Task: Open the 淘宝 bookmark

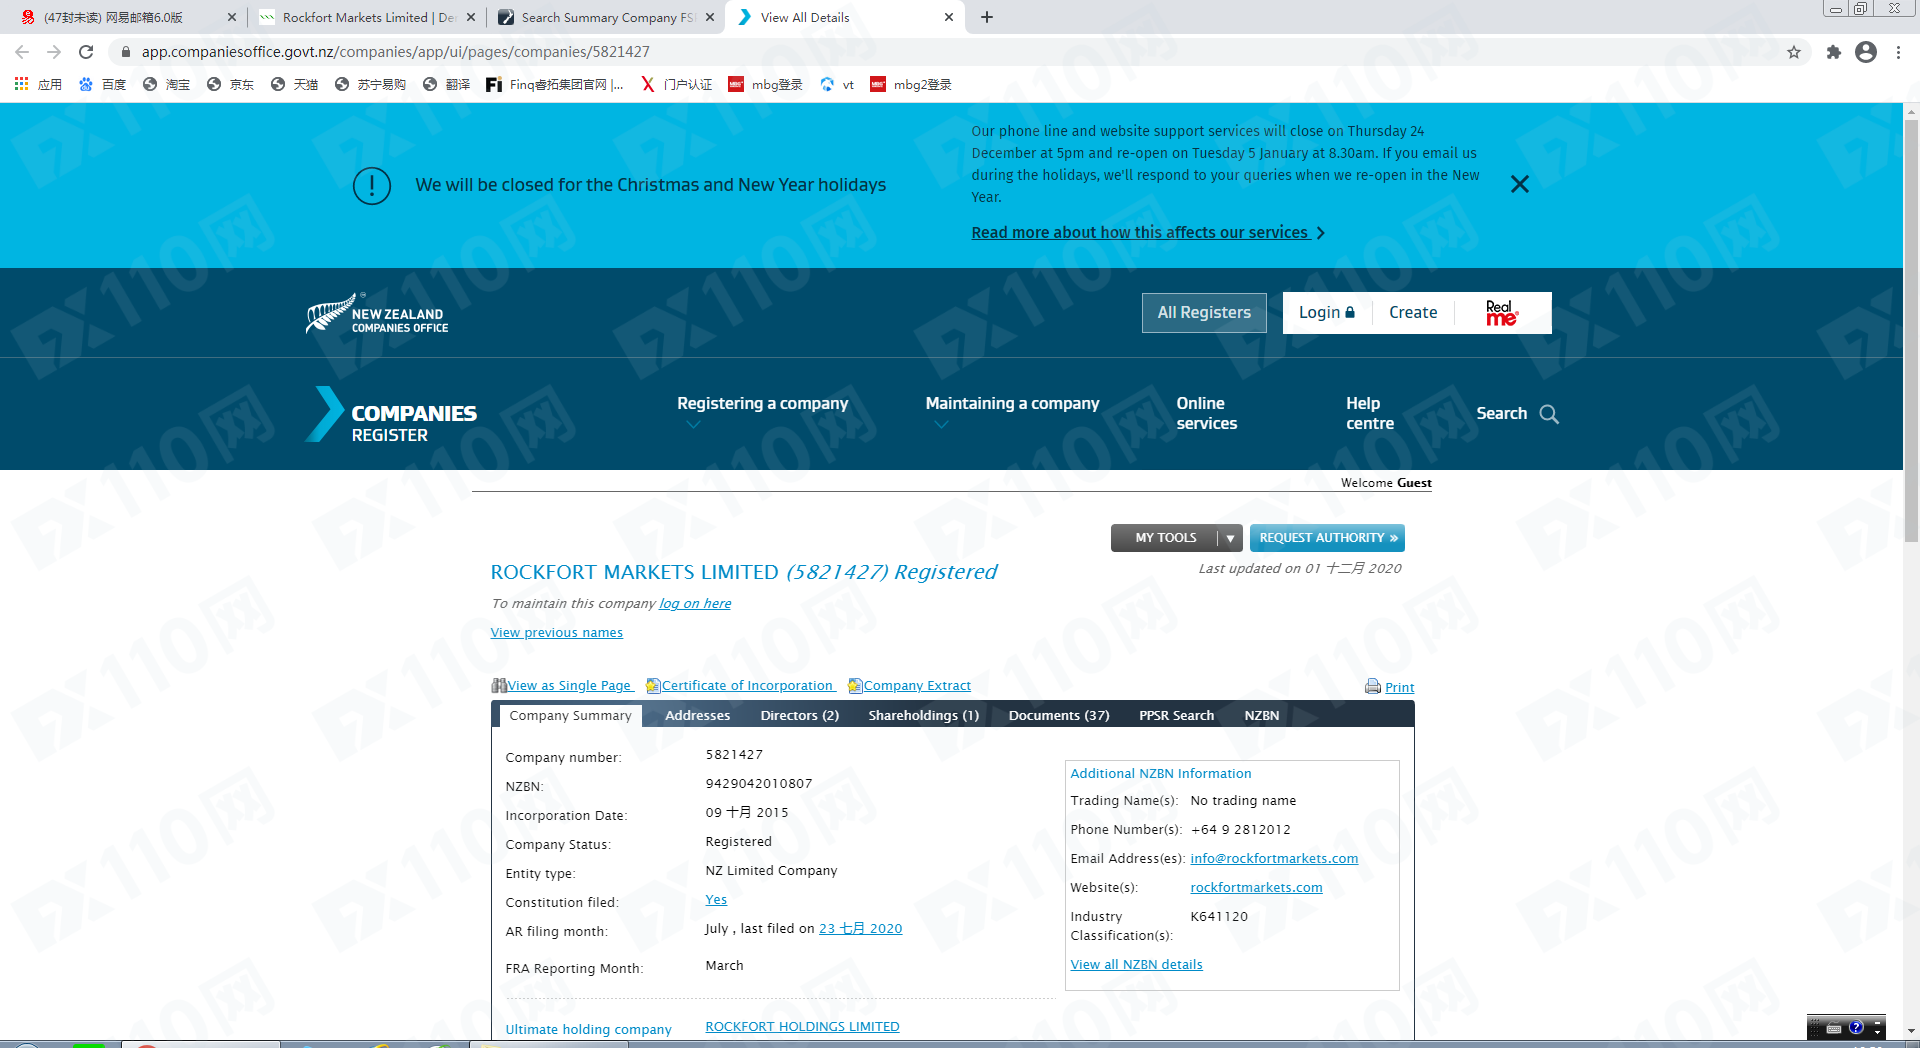Action: 167,85
